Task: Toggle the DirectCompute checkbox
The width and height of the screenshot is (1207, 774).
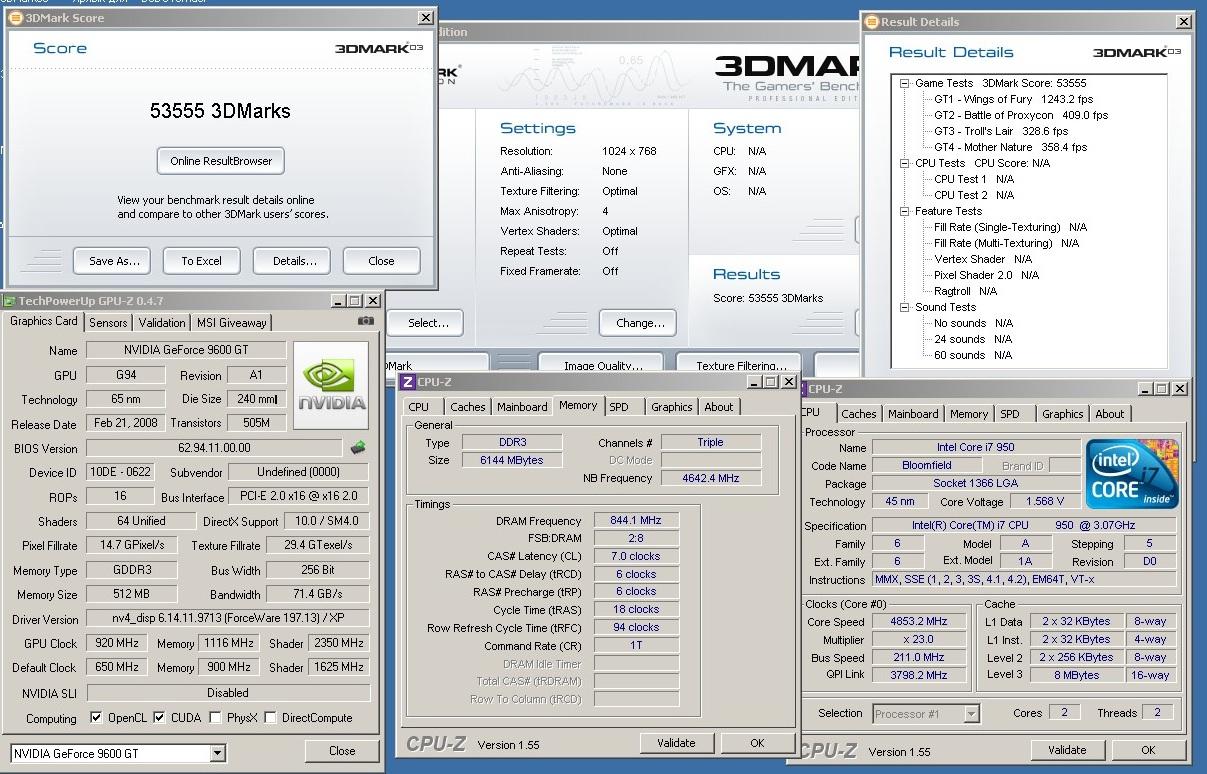Action: click(270, 718)
